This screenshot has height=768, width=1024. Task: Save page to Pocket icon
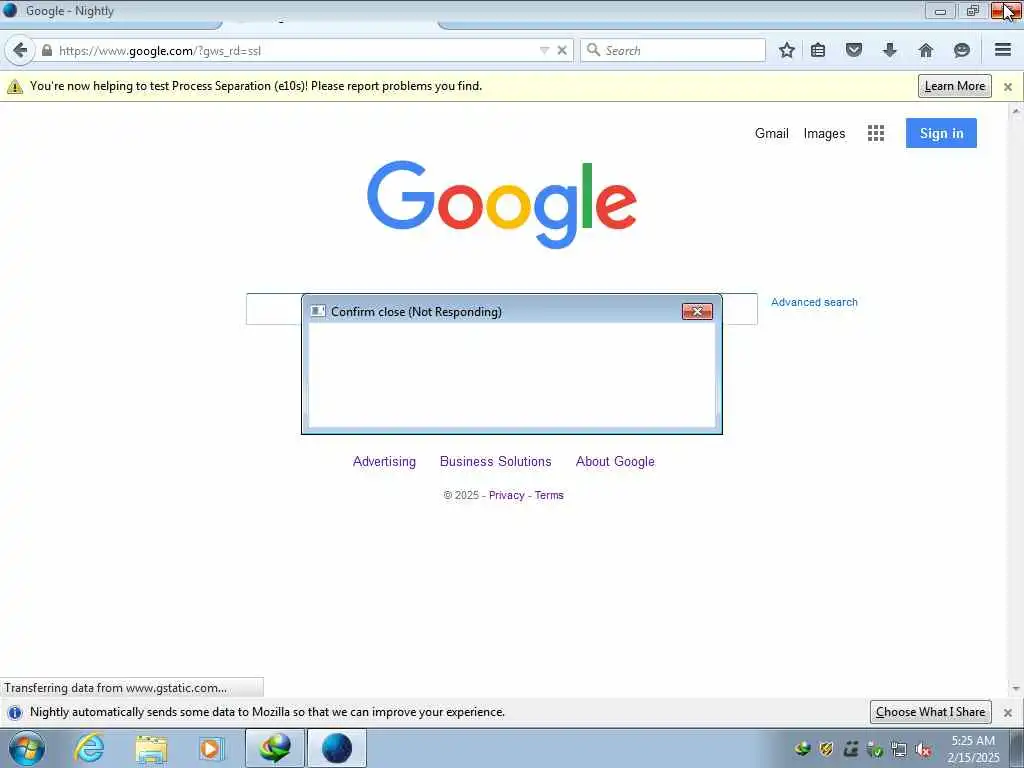[x=854, y=50]
